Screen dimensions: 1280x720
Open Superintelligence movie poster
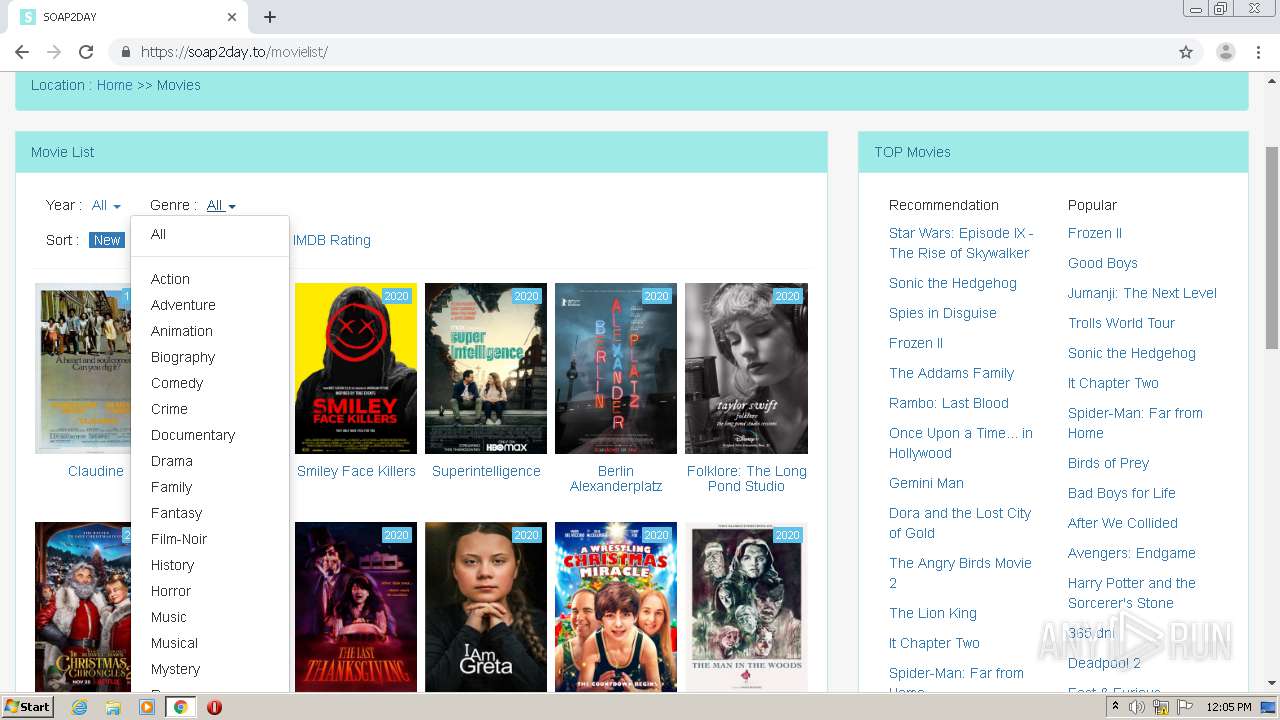pos(486,368)
